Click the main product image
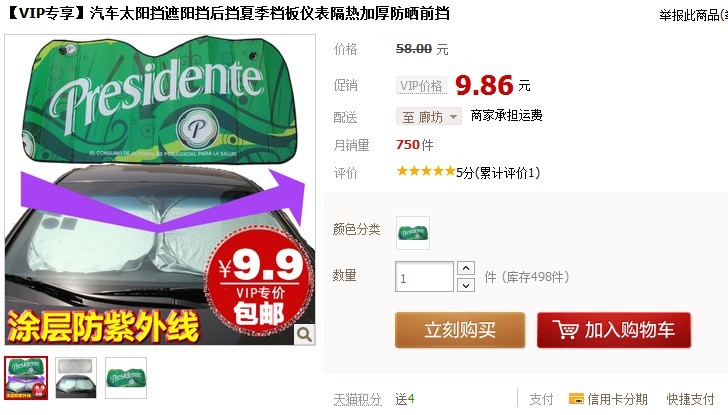Viewport: 728px width, 415px height. (x=160, y=190)
